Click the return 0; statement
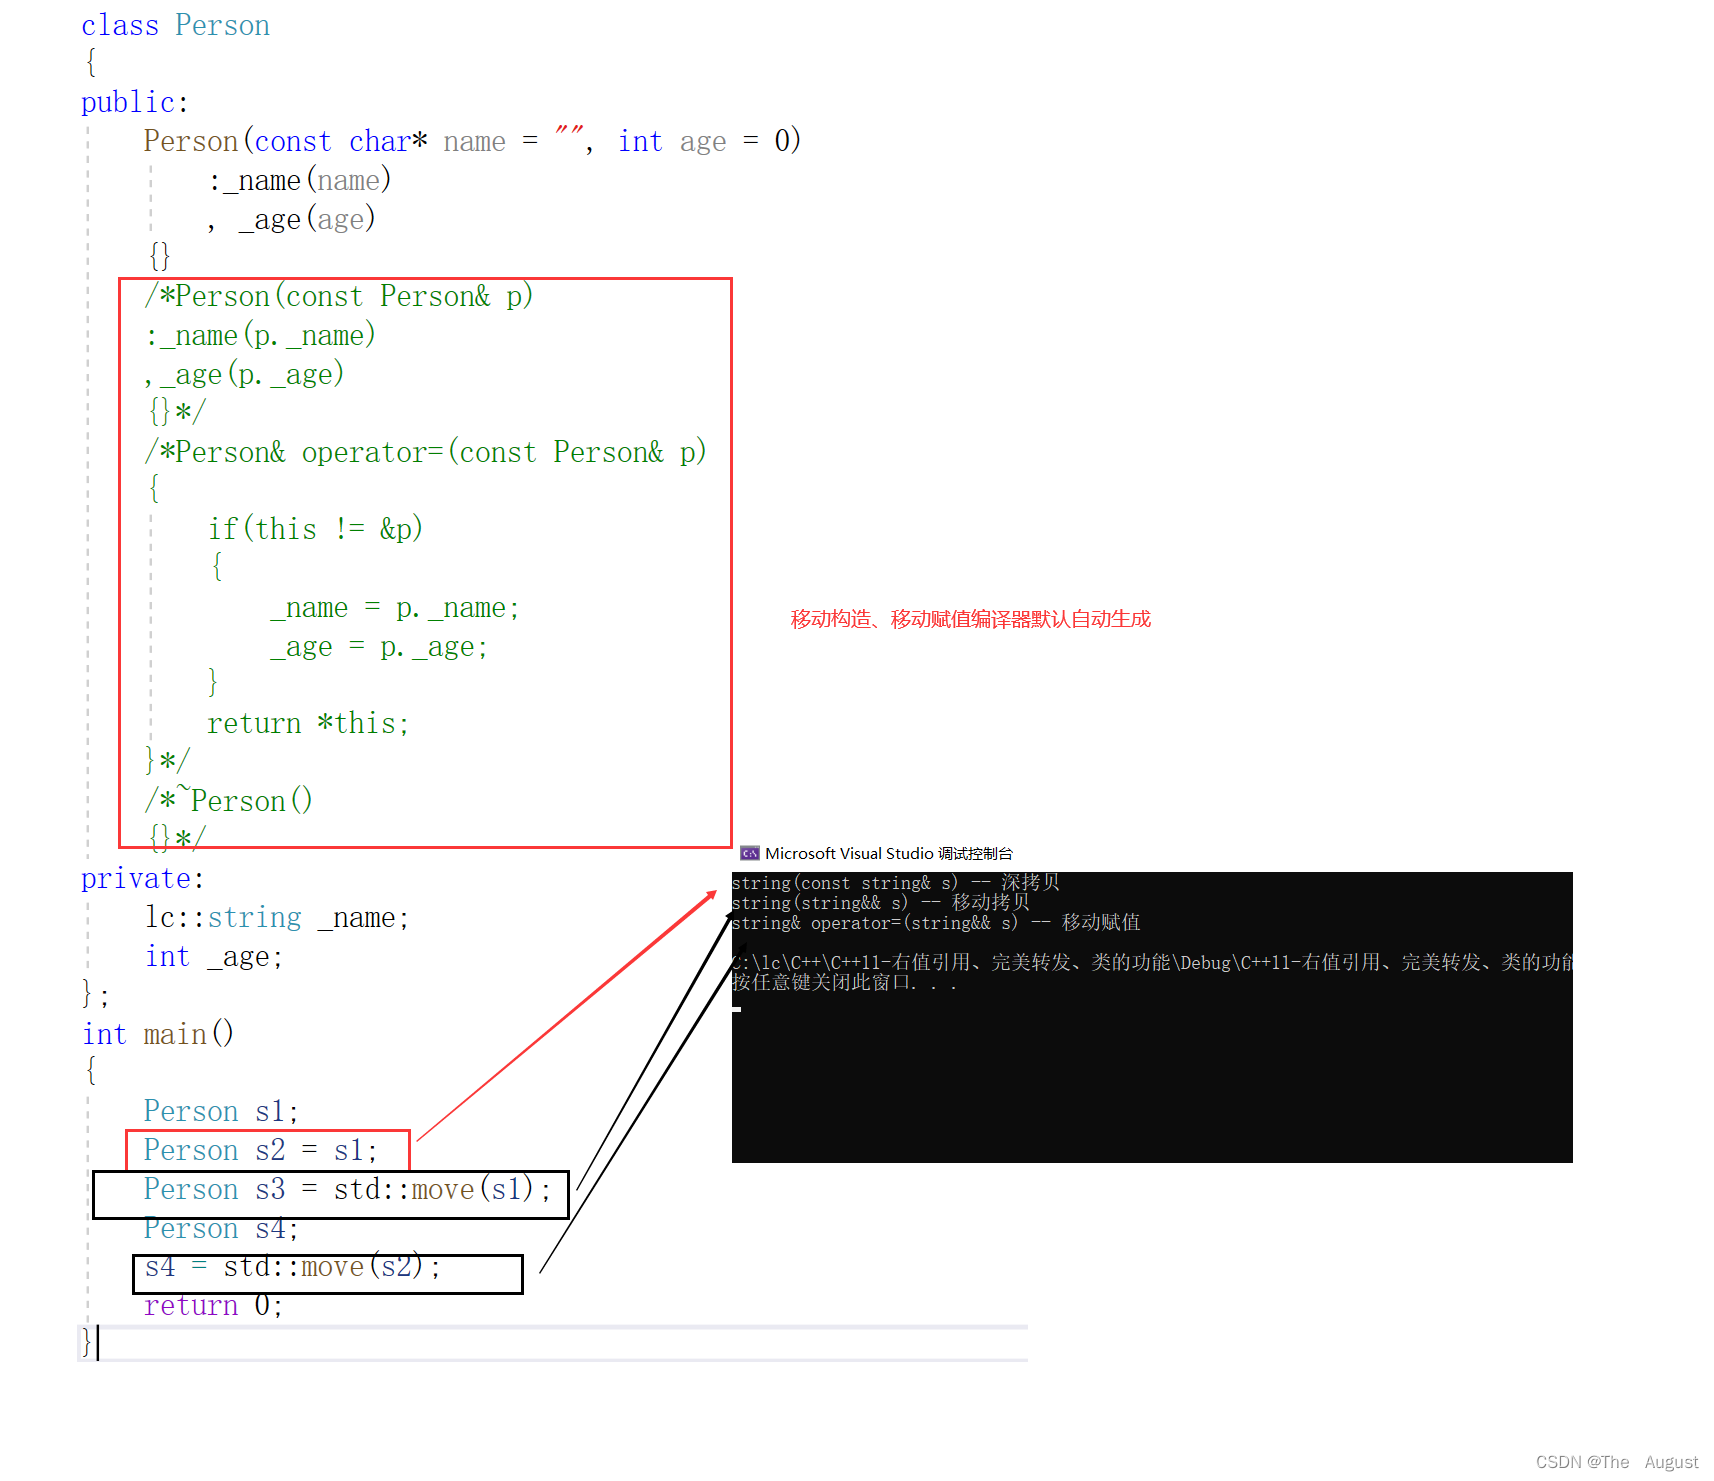Screen dimensions: 1714x1481 point(211,1305)
